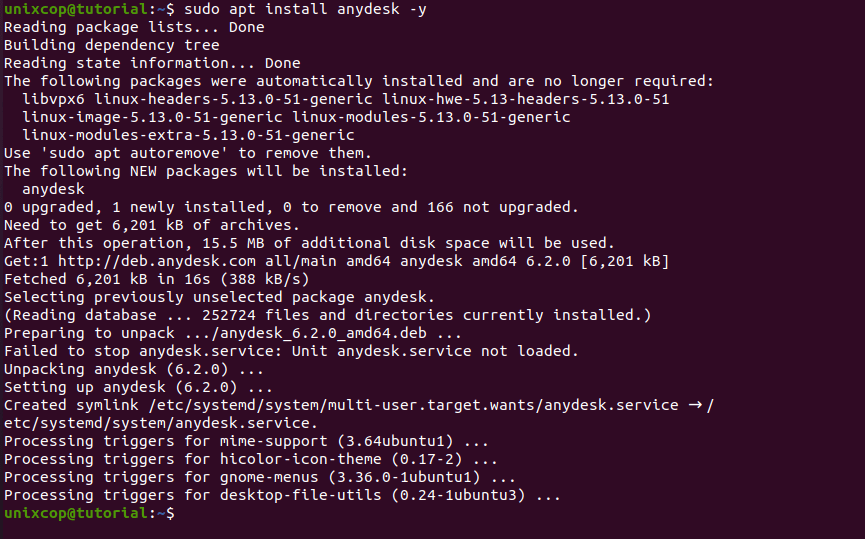Click 'linux-modules-extra-5.13.0-51-generic' text
This screenshot has width=865, height=539.
coord(188,135)
